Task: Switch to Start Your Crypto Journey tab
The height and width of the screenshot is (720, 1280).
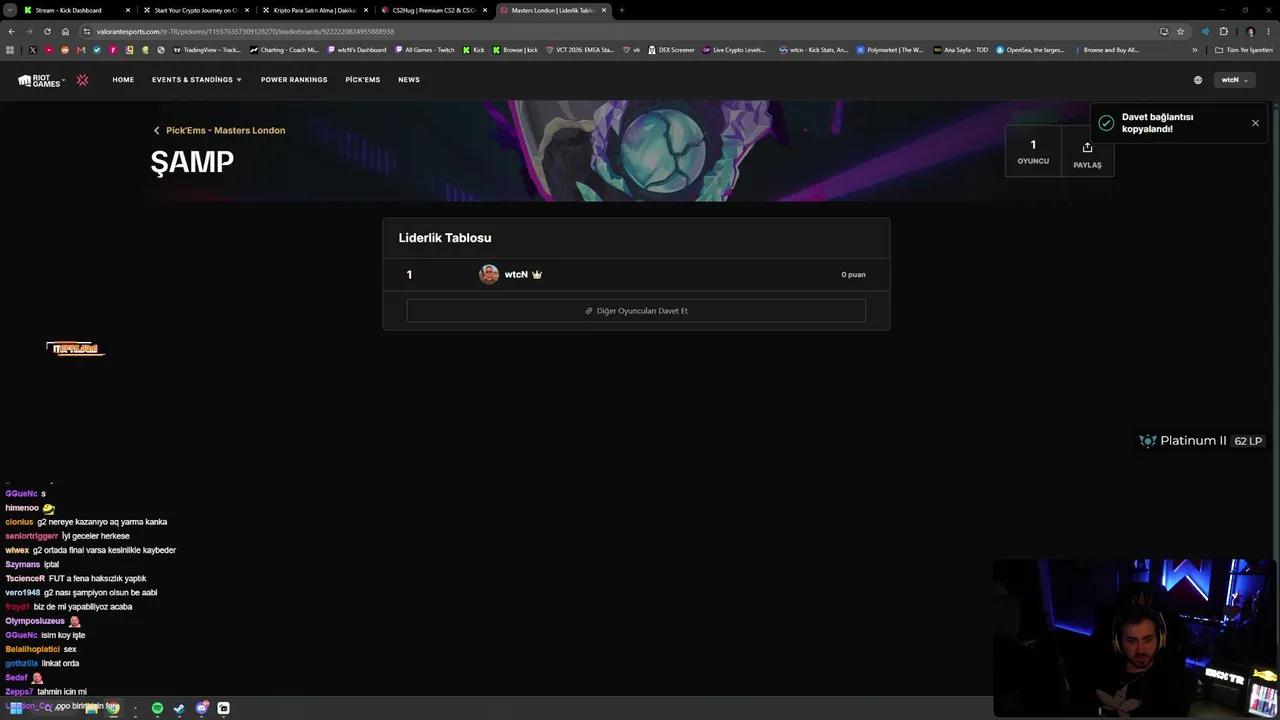Action: [x=195, y=10]
